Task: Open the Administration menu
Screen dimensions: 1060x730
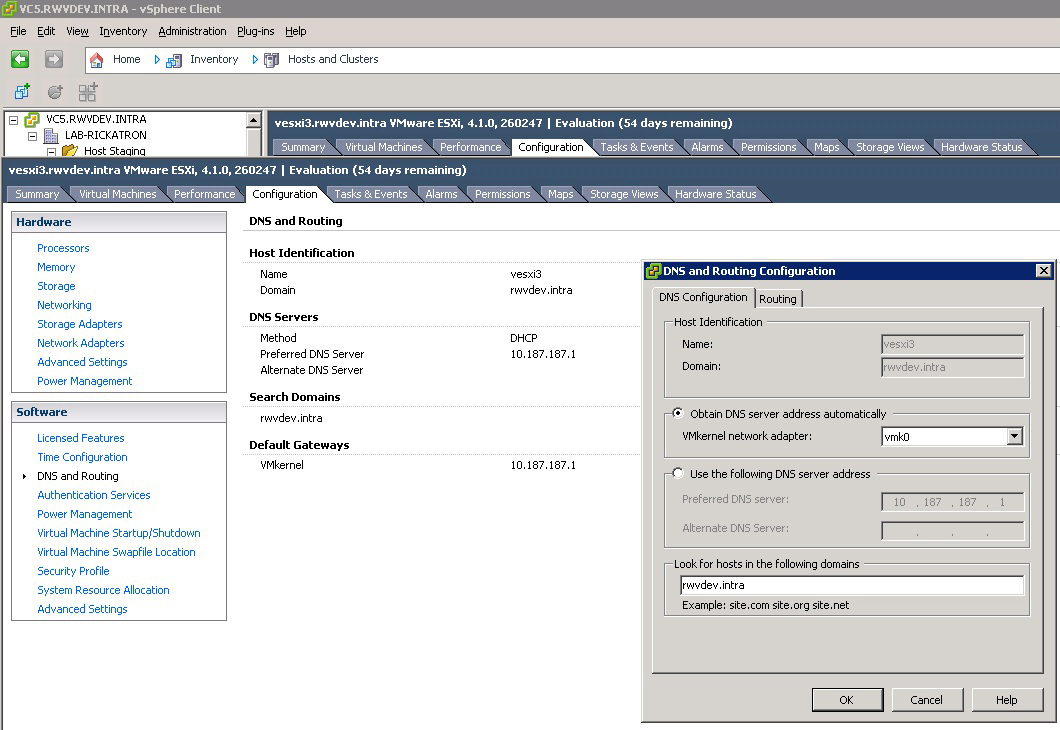Action: 192,31
